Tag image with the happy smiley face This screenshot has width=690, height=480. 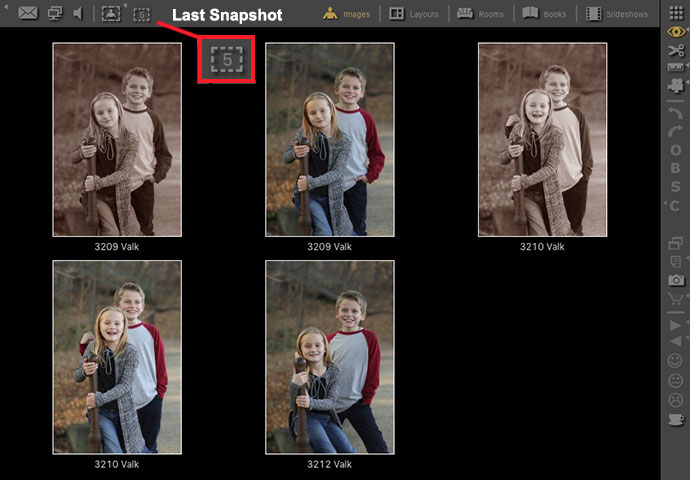click(677, 360)
